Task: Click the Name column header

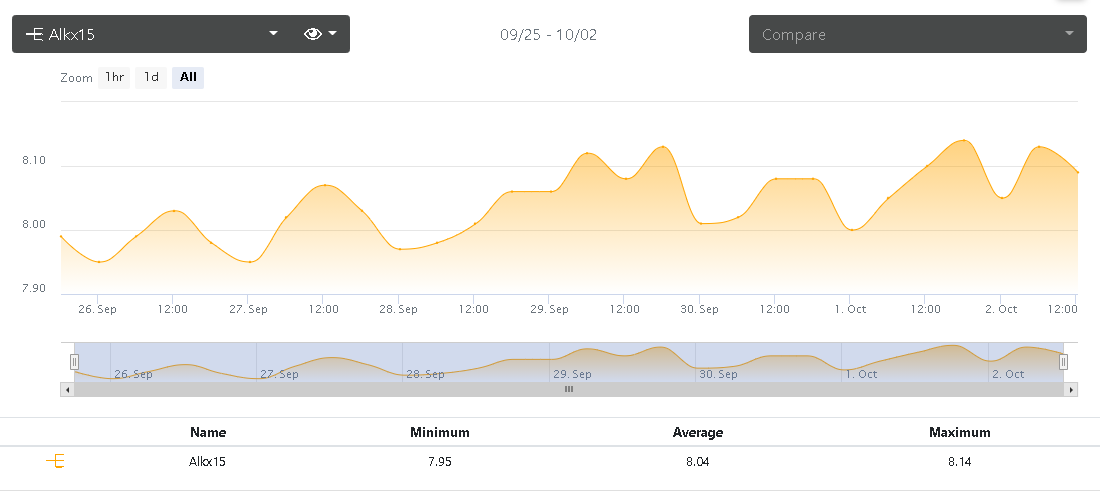Action: [208, 432]
